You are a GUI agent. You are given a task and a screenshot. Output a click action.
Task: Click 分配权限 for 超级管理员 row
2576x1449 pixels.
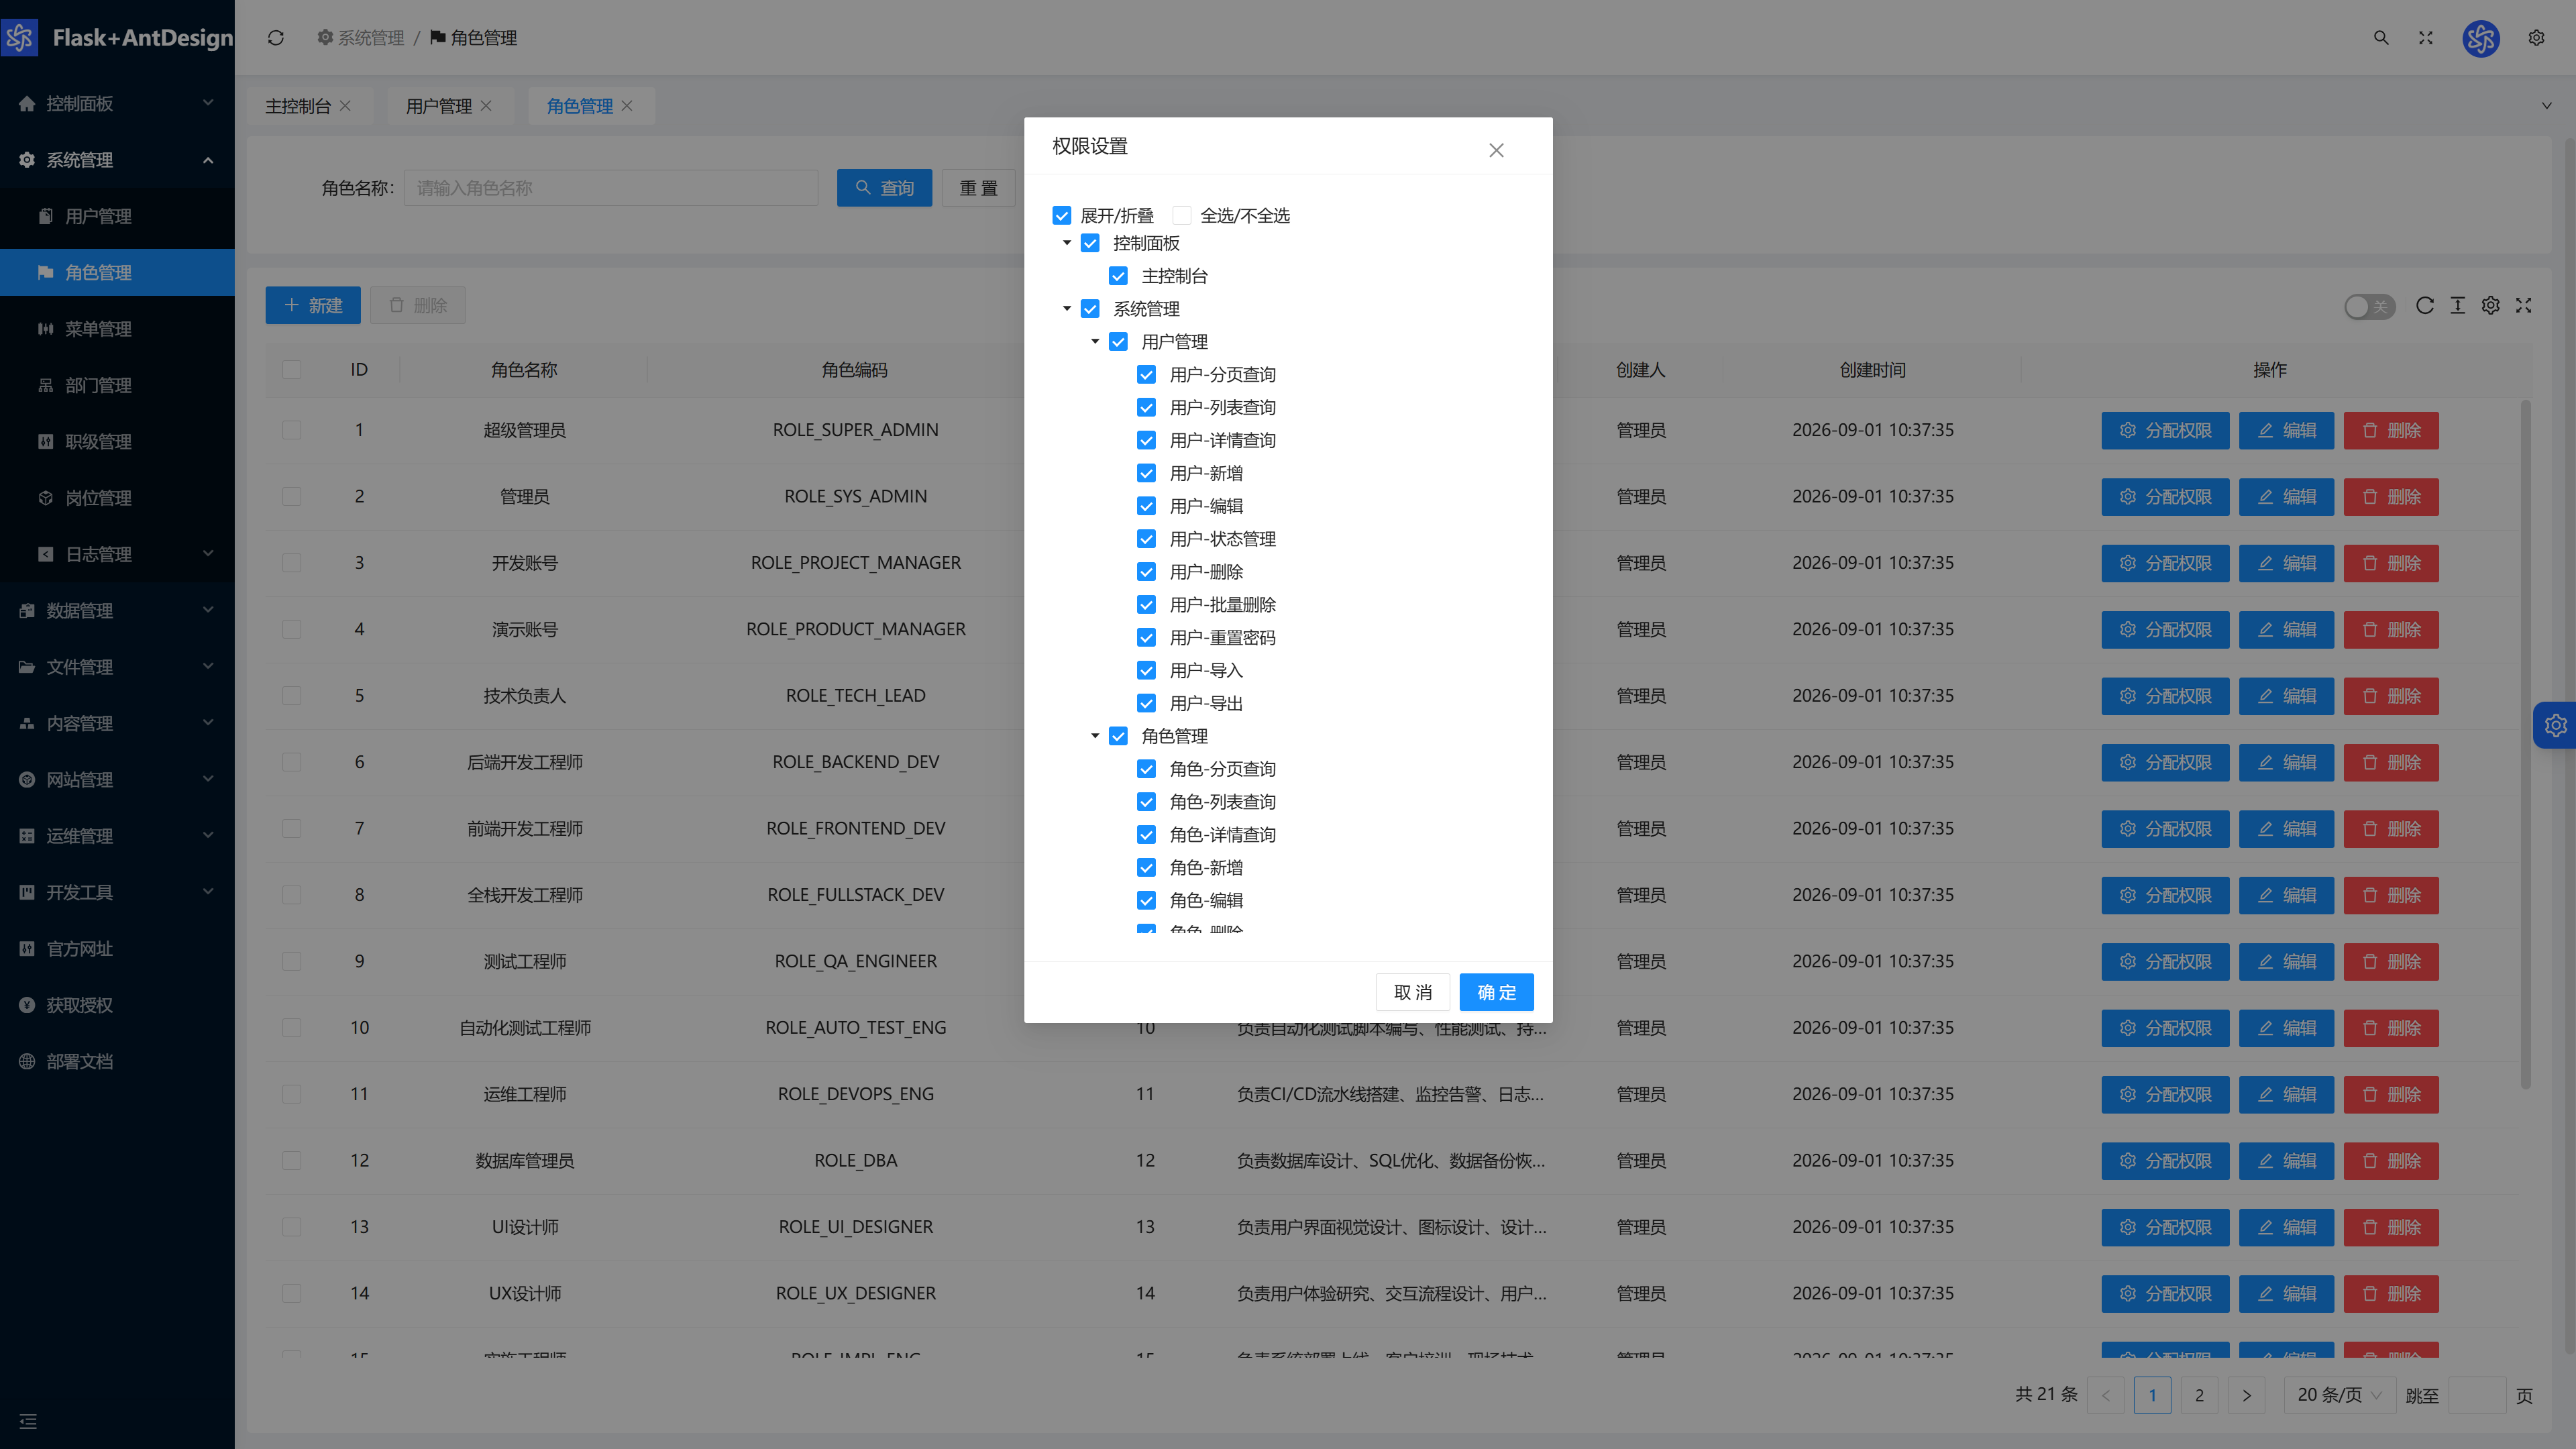(x=2165, y=431)
